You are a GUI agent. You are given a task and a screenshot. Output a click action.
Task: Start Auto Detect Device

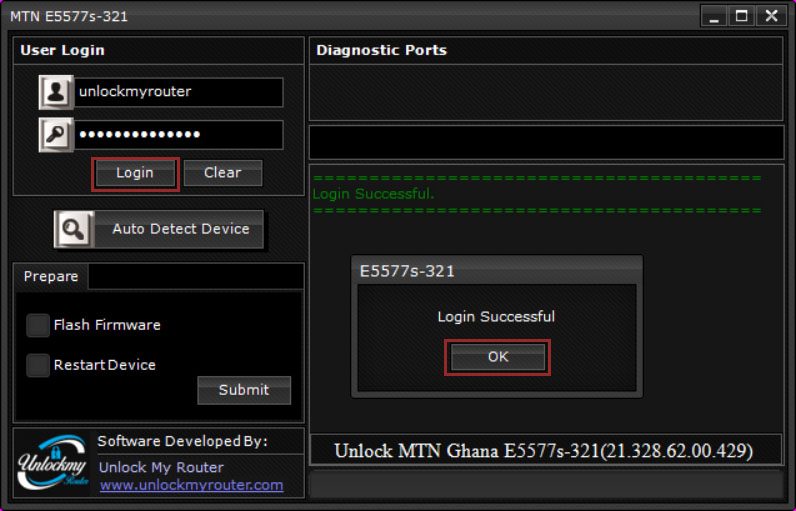159,229
